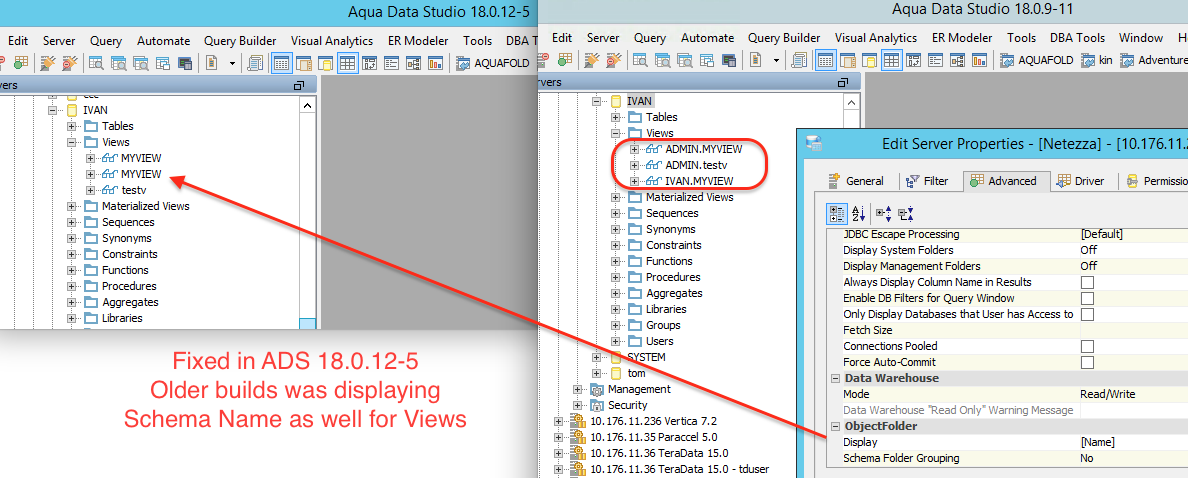Image resolution: width=1188 pixels, height=478 pixels.
Task: Collapse the Data Warehouse property group
Action: pos(836,378)
